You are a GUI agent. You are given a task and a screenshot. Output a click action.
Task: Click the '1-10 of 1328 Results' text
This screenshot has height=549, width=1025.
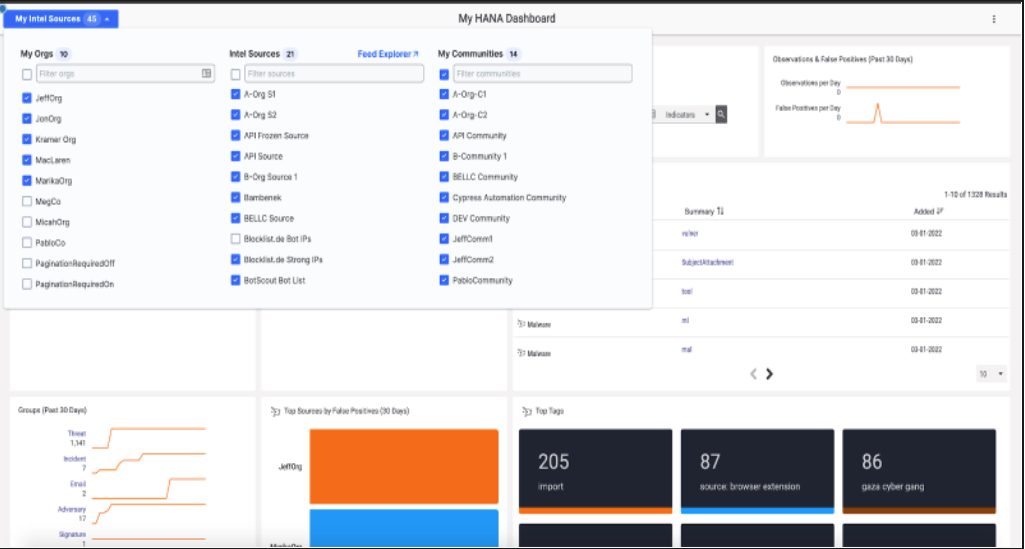pyautogui.click(x=975, y=195)
